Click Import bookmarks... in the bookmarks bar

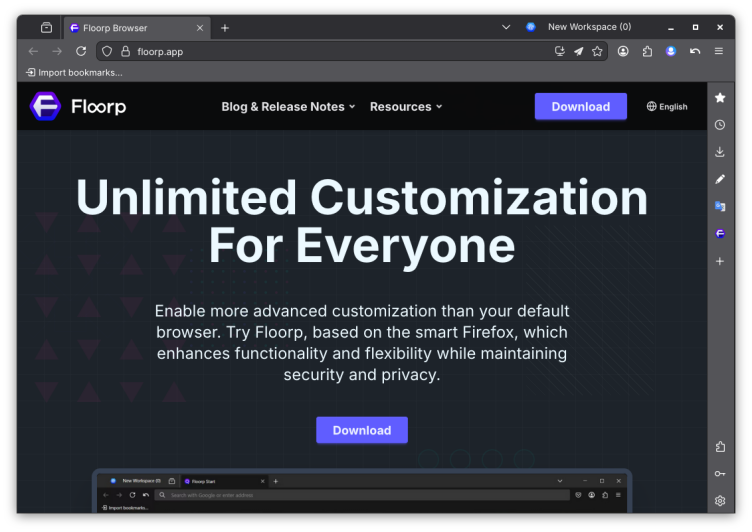pos(75,72)
